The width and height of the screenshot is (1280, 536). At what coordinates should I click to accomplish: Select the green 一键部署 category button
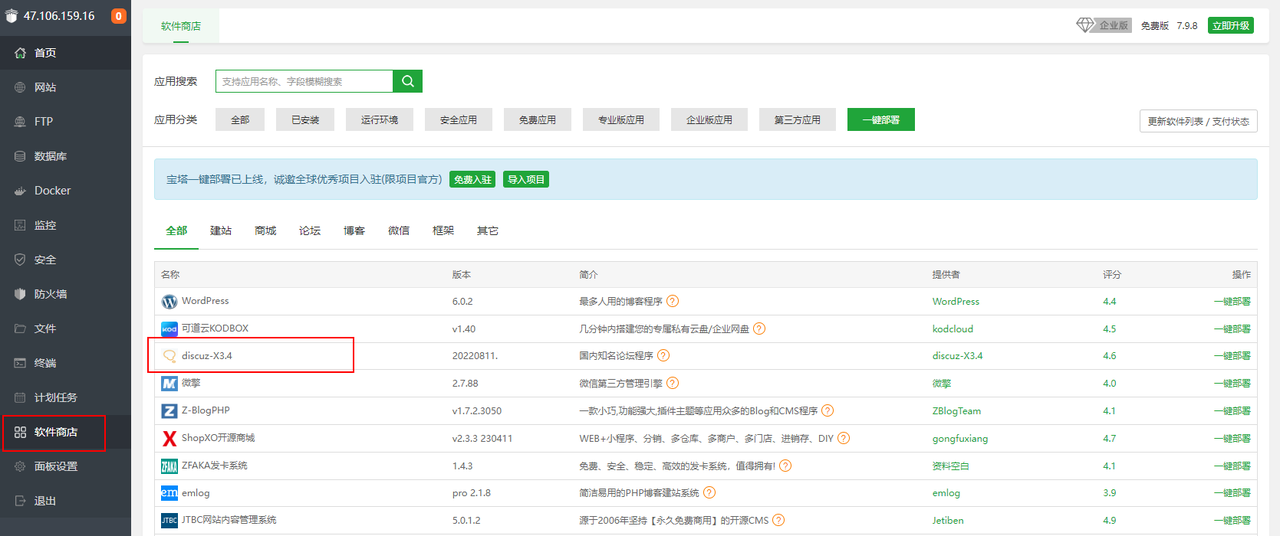click(x=881, y=120)
